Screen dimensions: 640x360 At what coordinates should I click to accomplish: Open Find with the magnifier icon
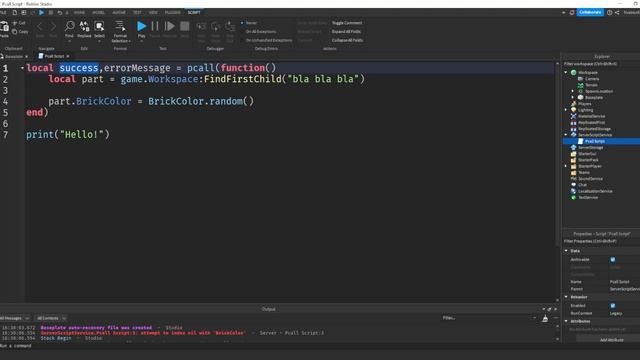click(x=69, y=27)
